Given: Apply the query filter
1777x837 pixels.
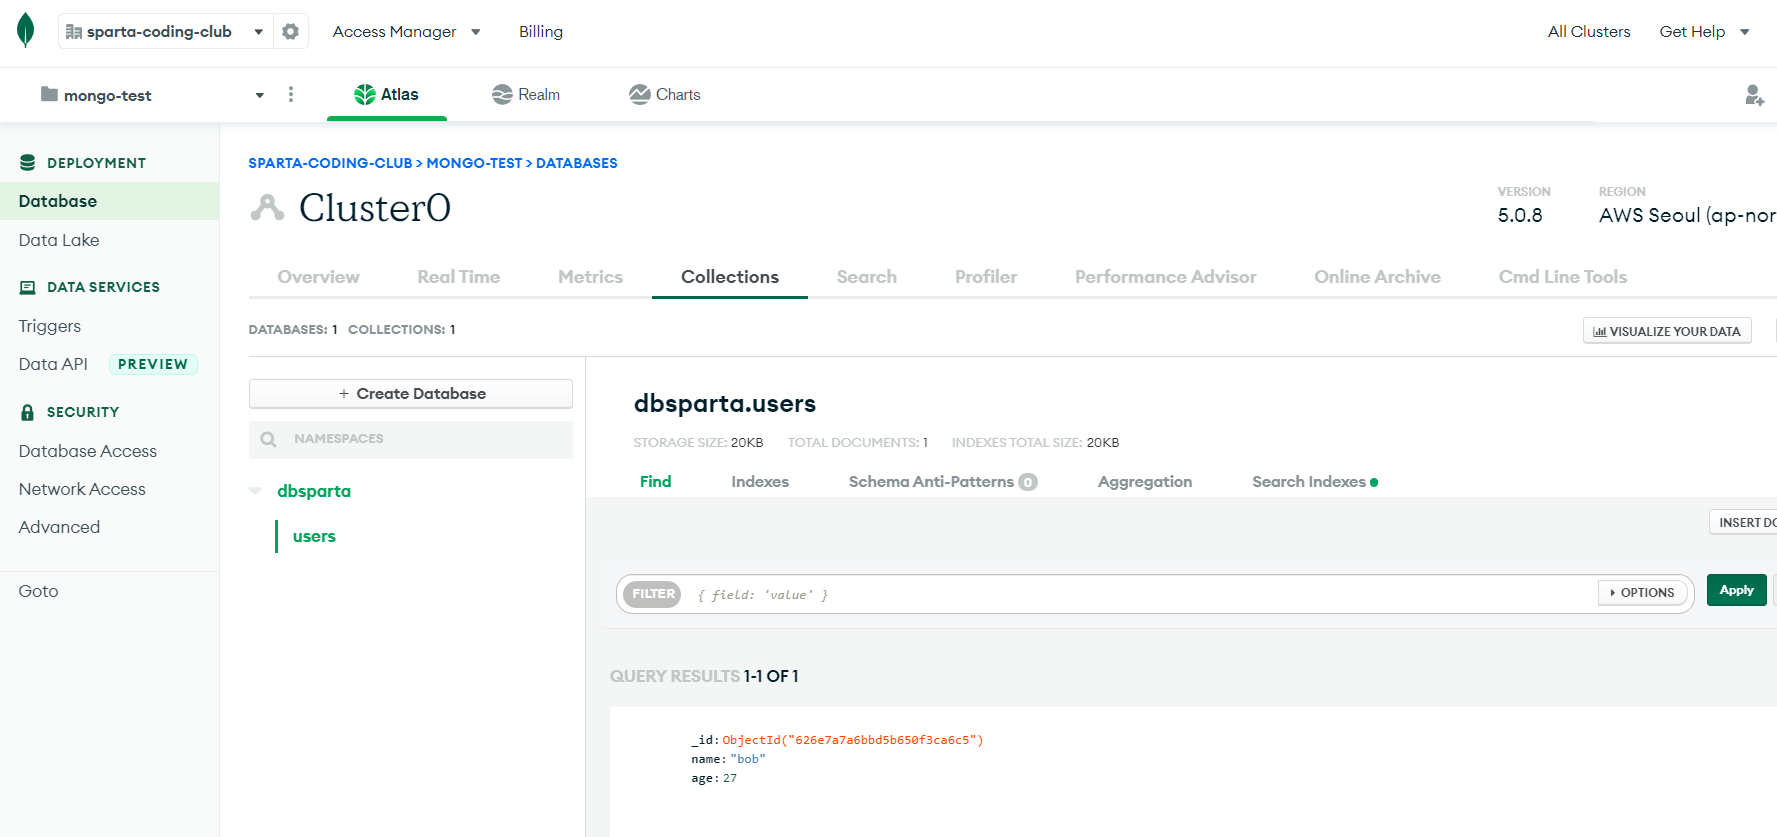Looking at the screenshot, I should pos(1737,590).
